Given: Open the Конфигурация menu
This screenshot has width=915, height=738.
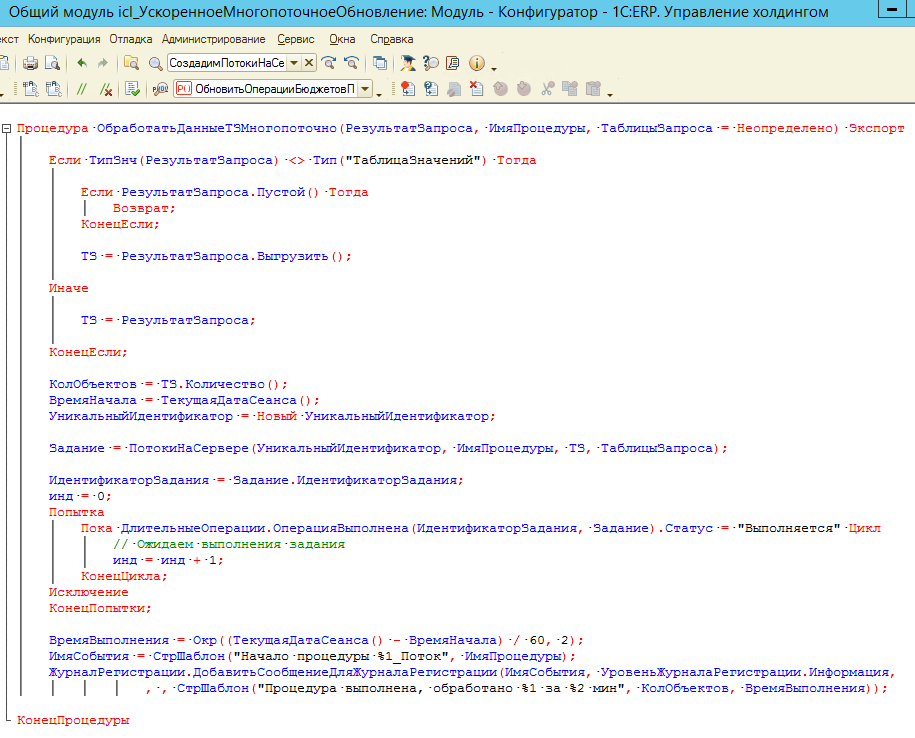Looking at the screenshot, I should click(64, 39).
